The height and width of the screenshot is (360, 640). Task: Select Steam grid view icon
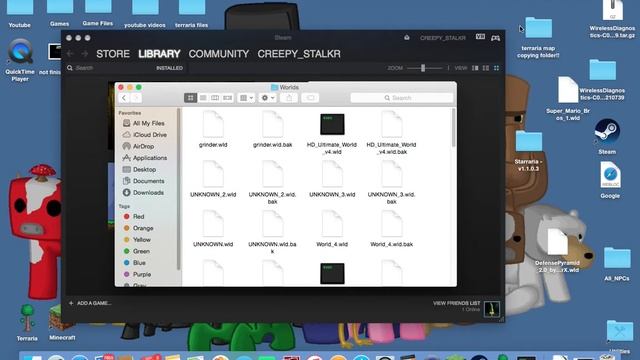496,68
